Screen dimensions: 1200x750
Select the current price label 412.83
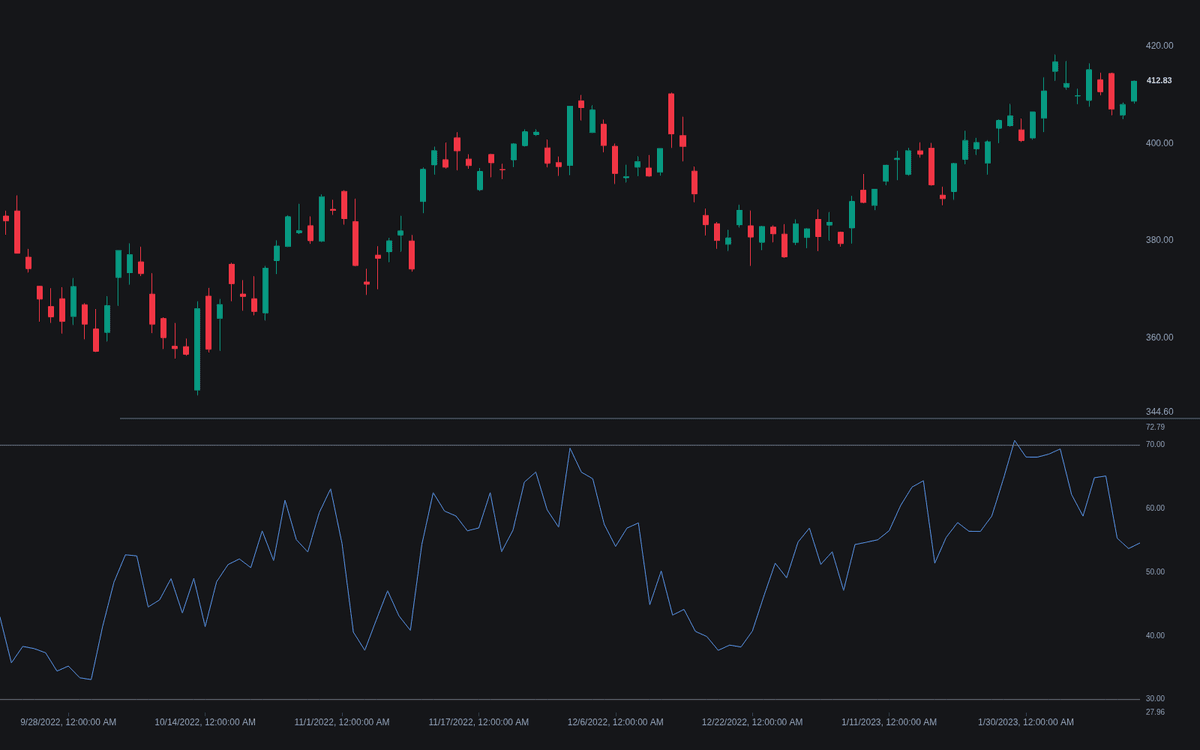1159,80
